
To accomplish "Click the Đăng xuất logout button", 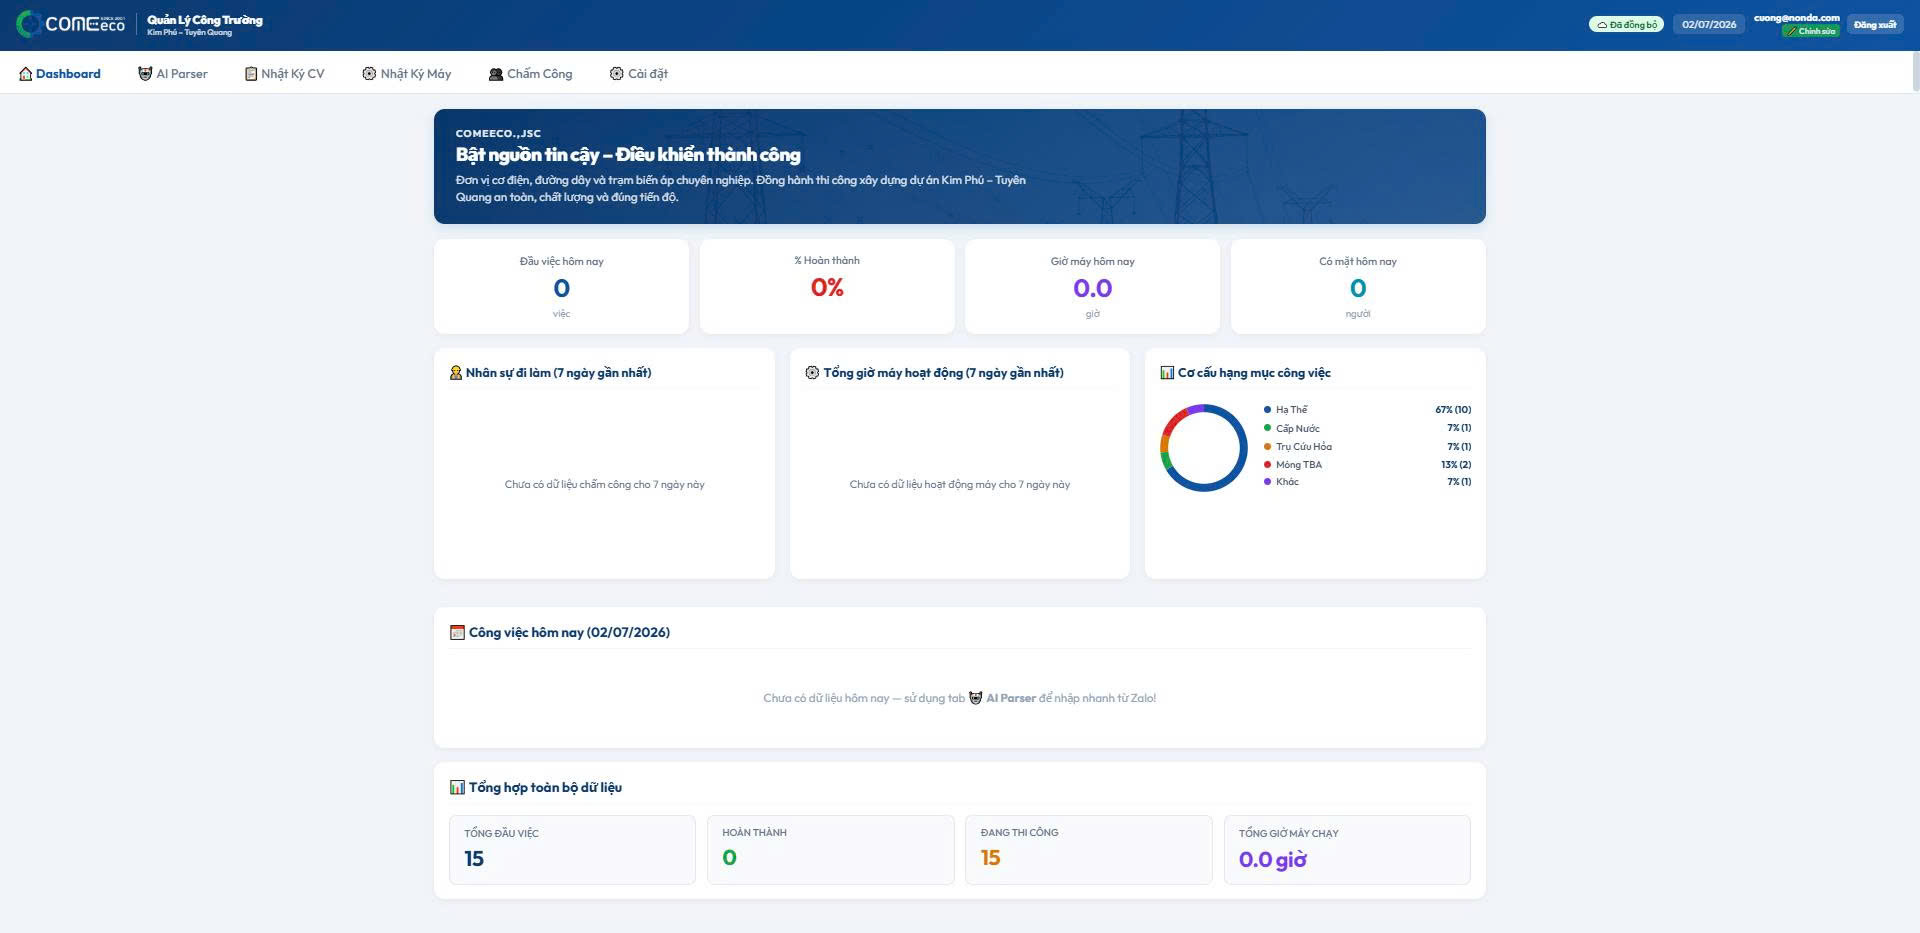I will coord(1875,25).
